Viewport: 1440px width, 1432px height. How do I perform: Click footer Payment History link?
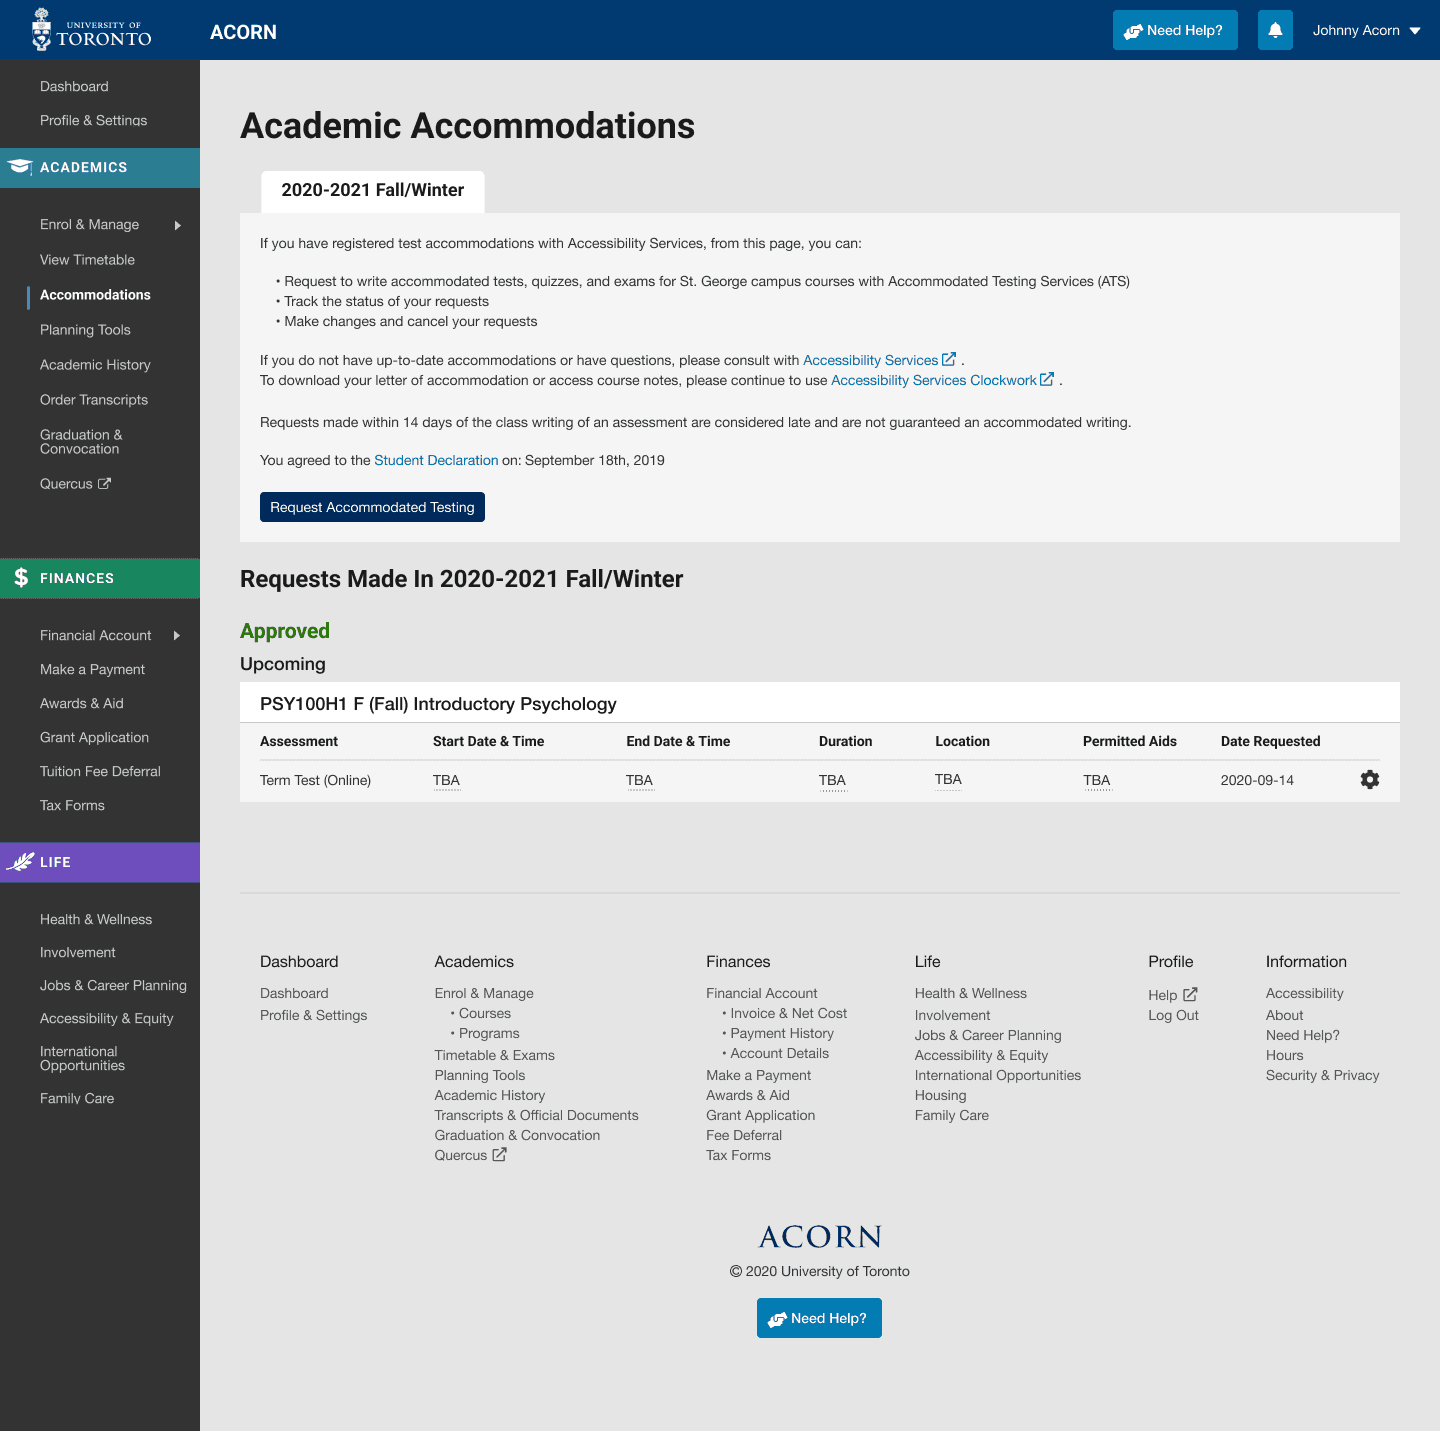click(782, 1034)
